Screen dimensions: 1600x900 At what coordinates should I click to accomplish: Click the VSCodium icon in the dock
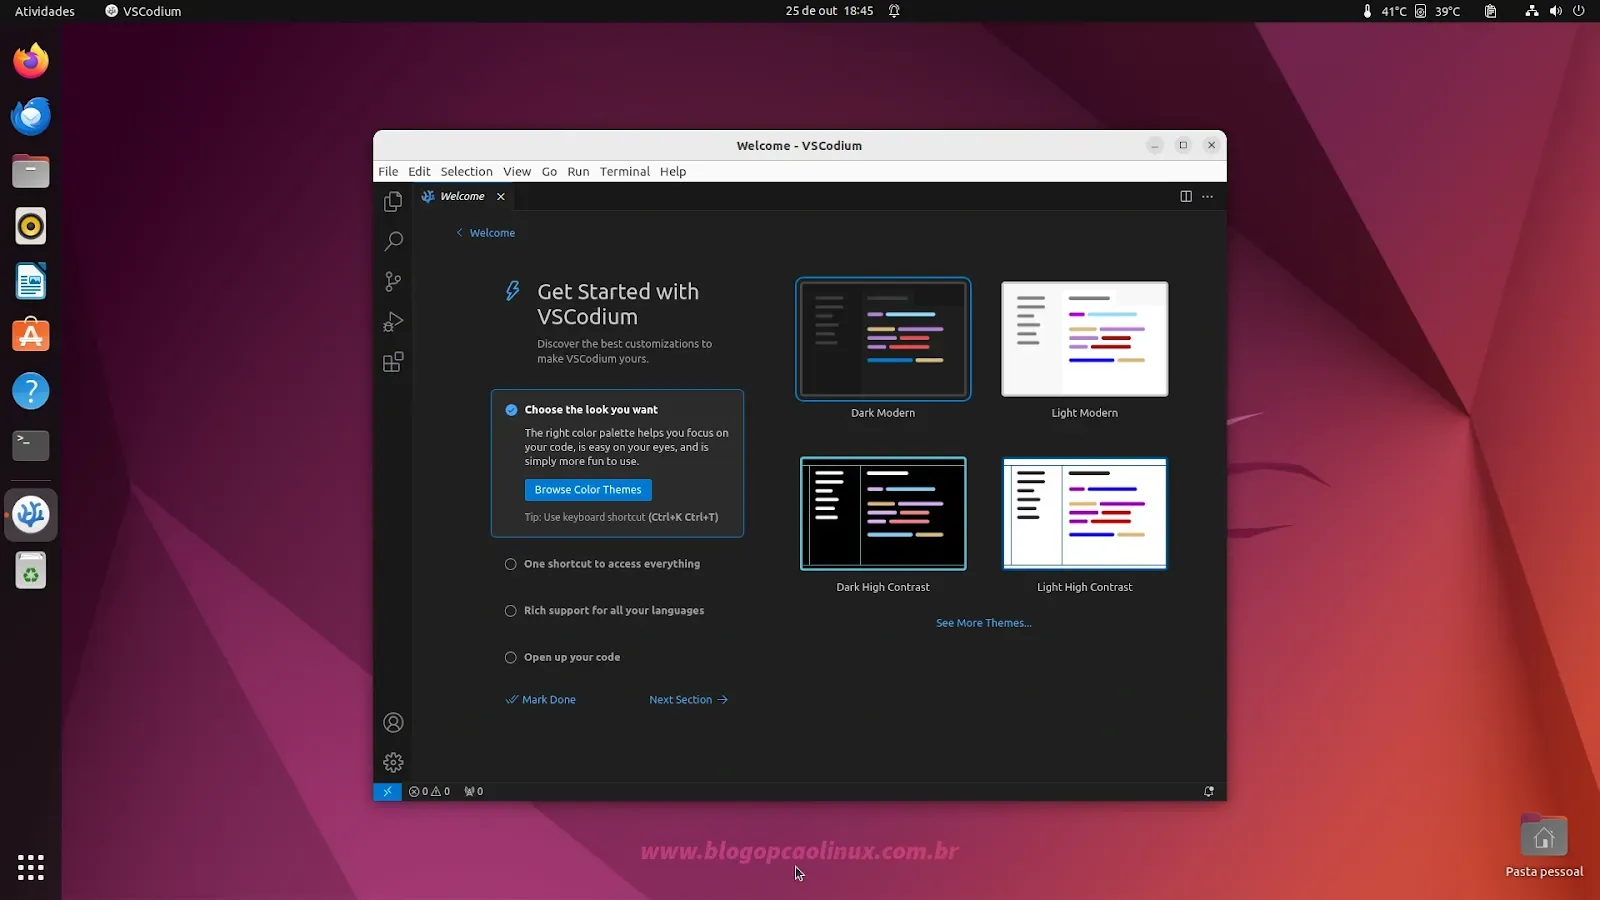(x=31, y=515)
